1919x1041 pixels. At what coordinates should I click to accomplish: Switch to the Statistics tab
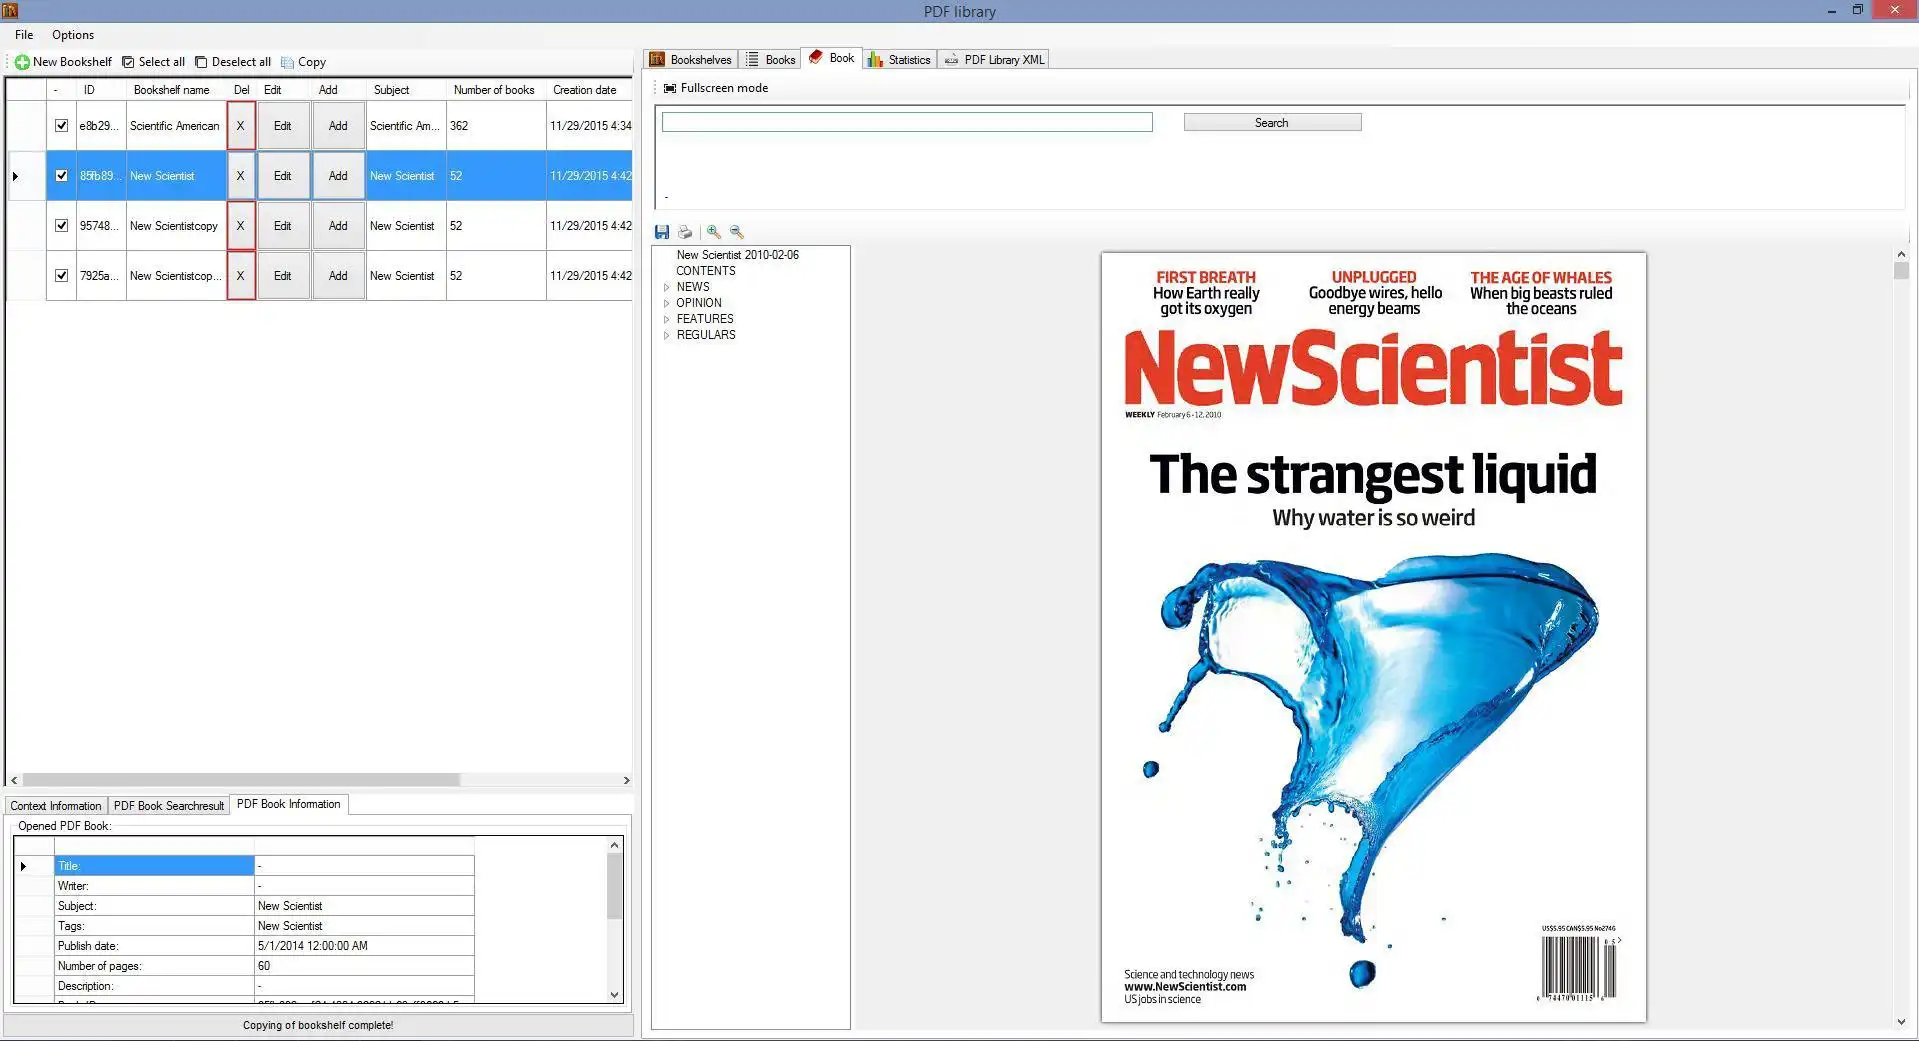[x=899, y=60]
